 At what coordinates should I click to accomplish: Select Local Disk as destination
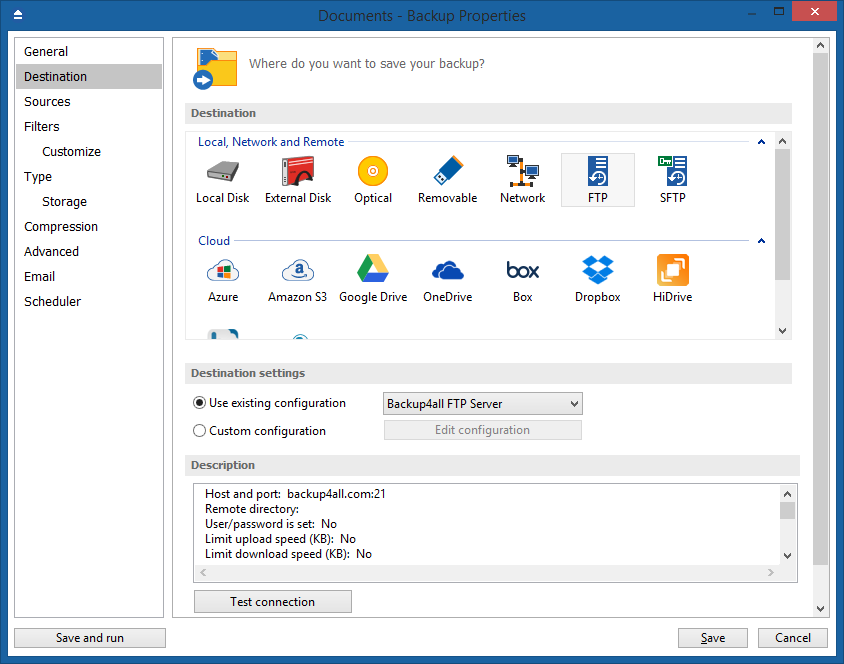222,180
